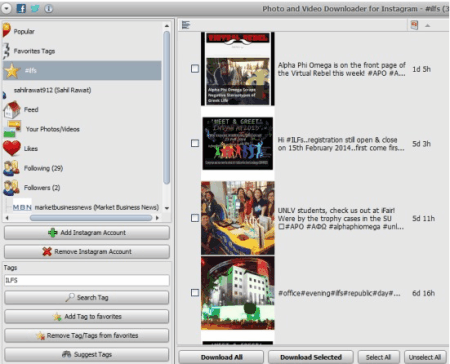The height and width of the screenshot is (364, 450).
Task: Click the Twitter bird icon
Action: pyautogui.click(x=35, y=9)
